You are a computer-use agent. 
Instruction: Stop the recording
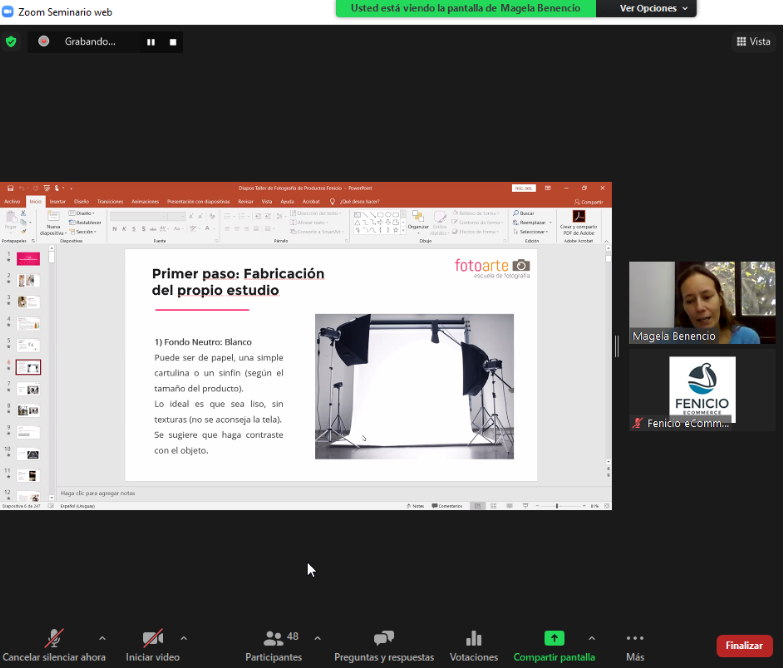click(x=173, y=42)
